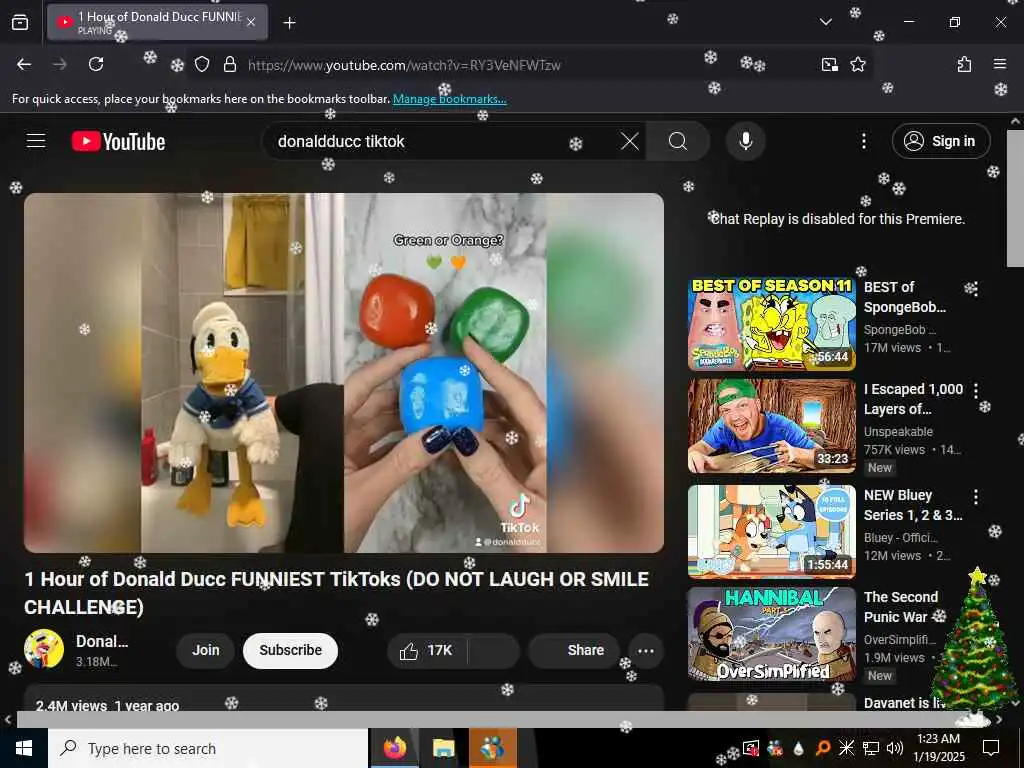The height and width of the screenshot is (768, 1024).
Task: Open the BEST OF SEASON 11 SpongeBob thumbnail
Action: [x=771, y=323]
